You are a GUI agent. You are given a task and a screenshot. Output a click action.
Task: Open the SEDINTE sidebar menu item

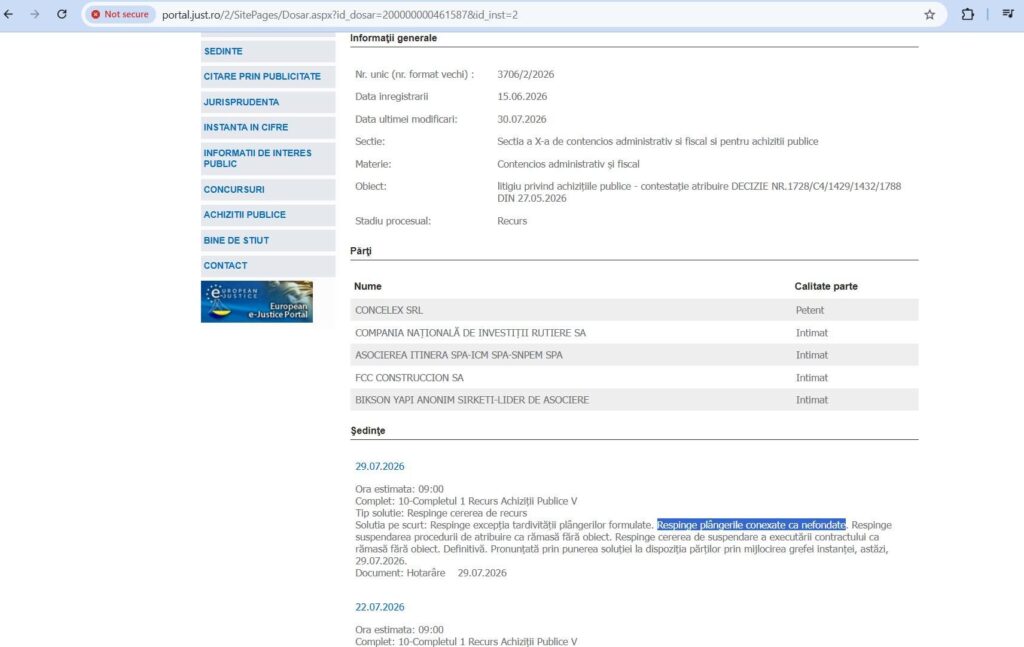click(x=268, y=51)
